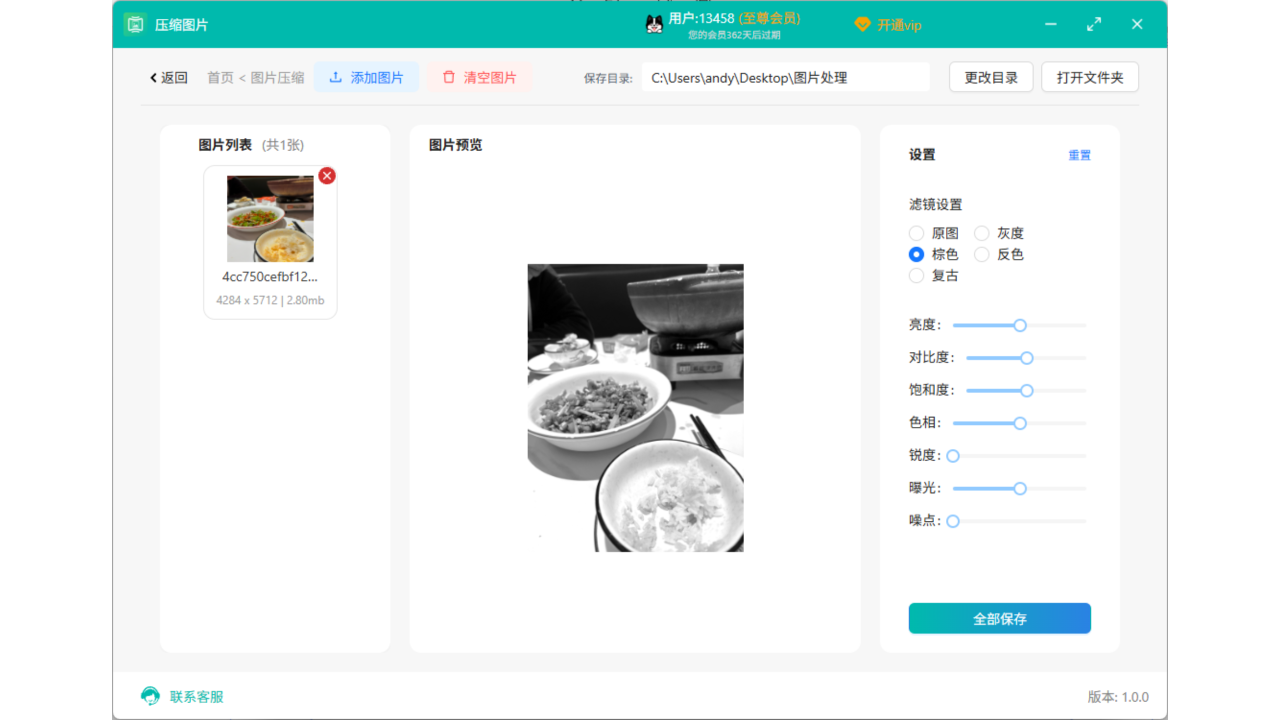Image resolution: width=1280 pixels, height=720 pixels.
Task: Remove the image using the red X badge
Action: tap(326, 175)
